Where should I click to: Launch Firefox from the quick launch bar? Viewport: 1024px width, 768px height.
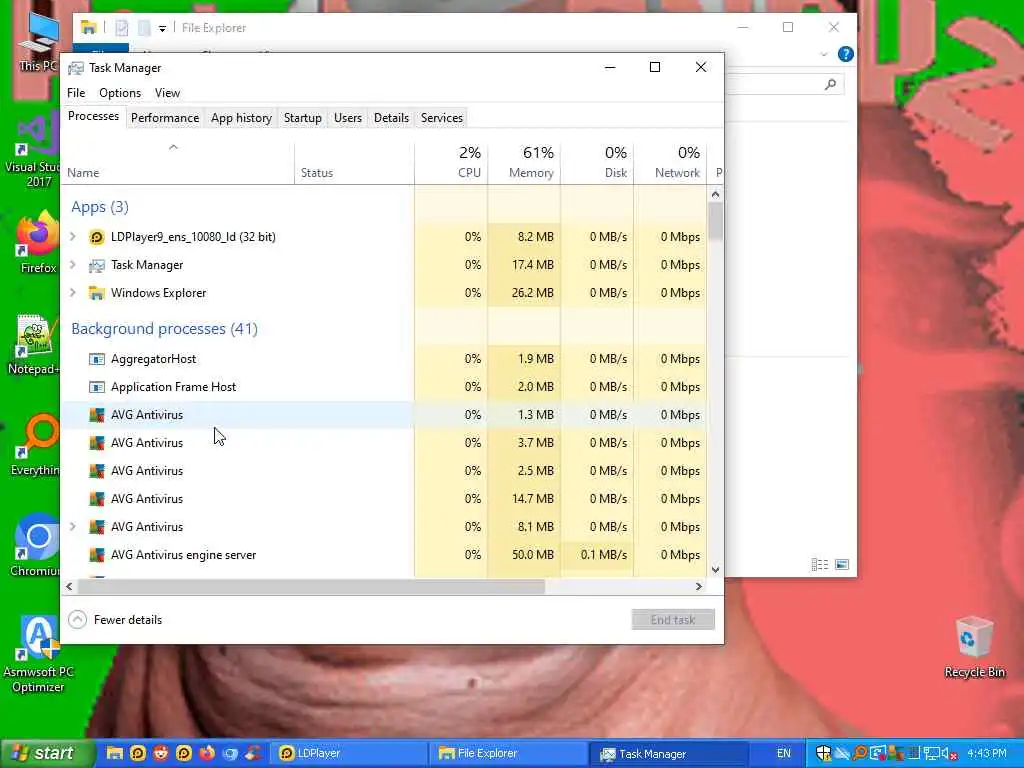pyautogui.click(x=207, y=753)
